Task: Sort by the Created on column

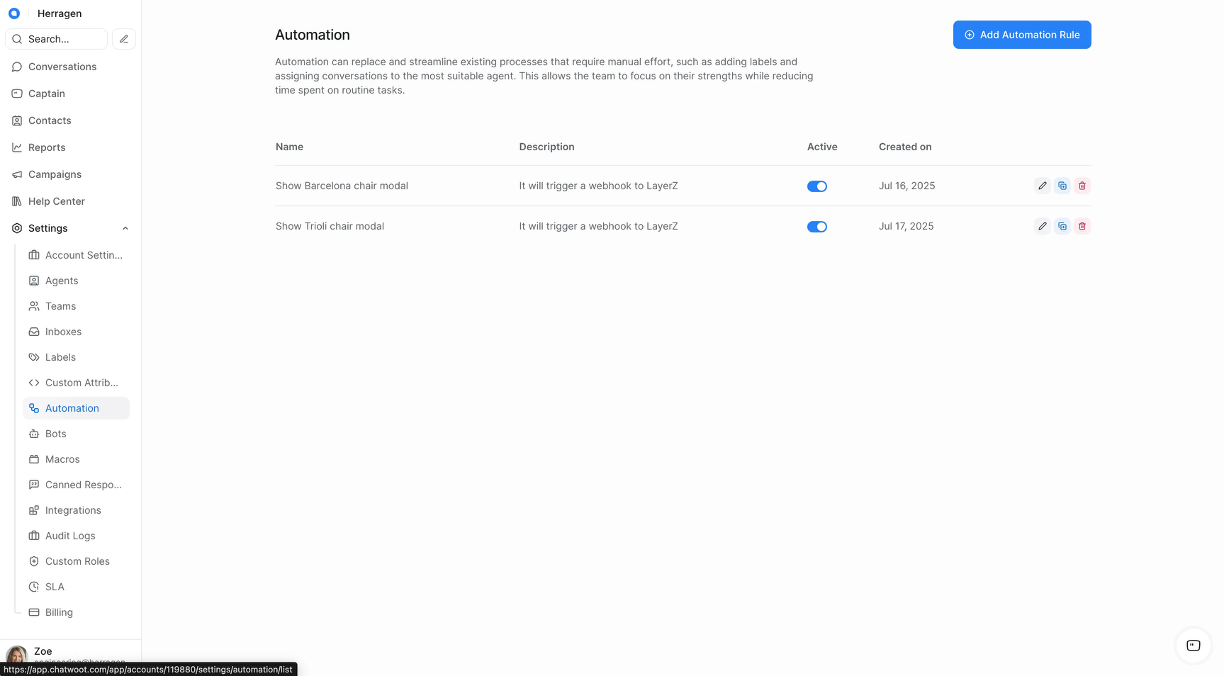Action: pyautogui.click(x=904, y=146)
